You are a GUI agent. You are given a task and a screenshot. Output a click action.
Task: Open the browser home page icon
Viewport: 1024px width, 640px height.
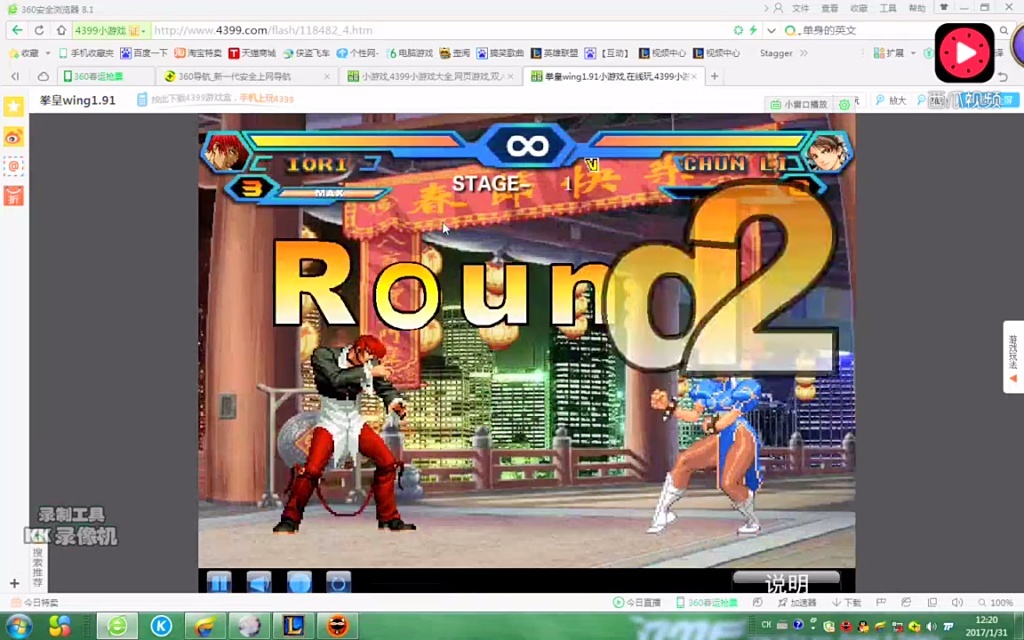[x=61, y=30]
